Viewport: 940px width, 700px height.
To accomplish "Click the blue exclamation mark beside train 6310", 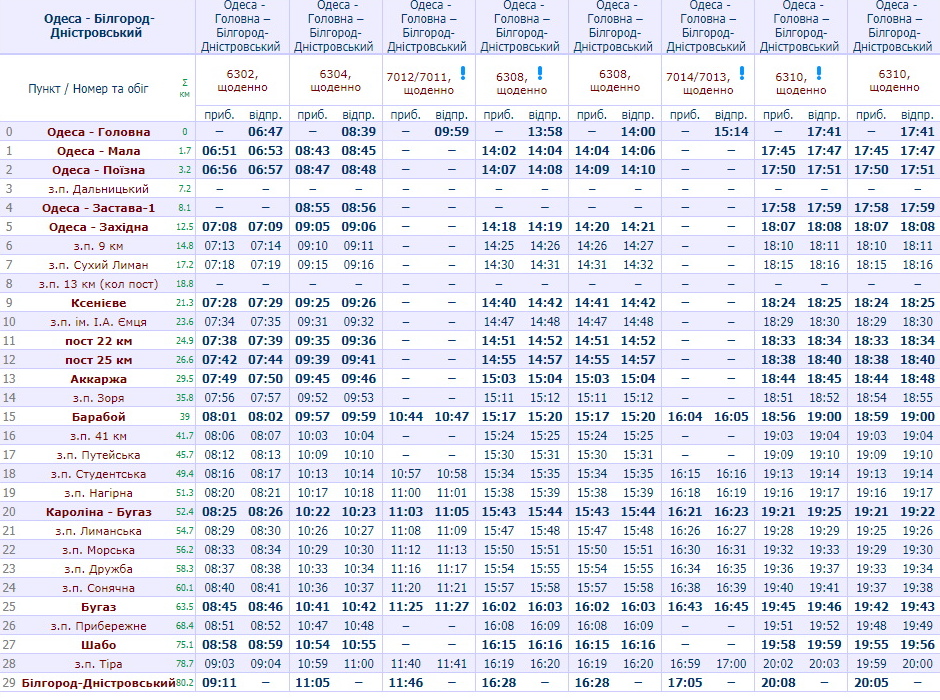I will (x=819, y=73).
